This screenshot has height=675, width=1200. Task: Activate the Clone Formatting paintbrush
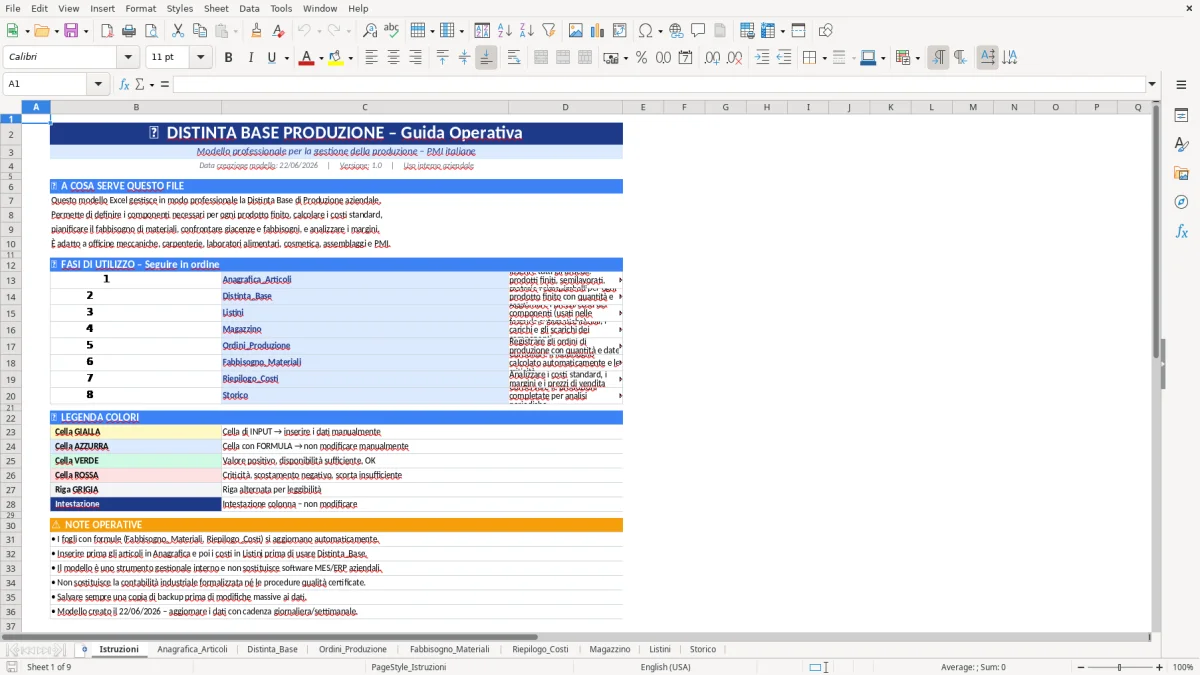pyautogui.click(x=256, y=31)
